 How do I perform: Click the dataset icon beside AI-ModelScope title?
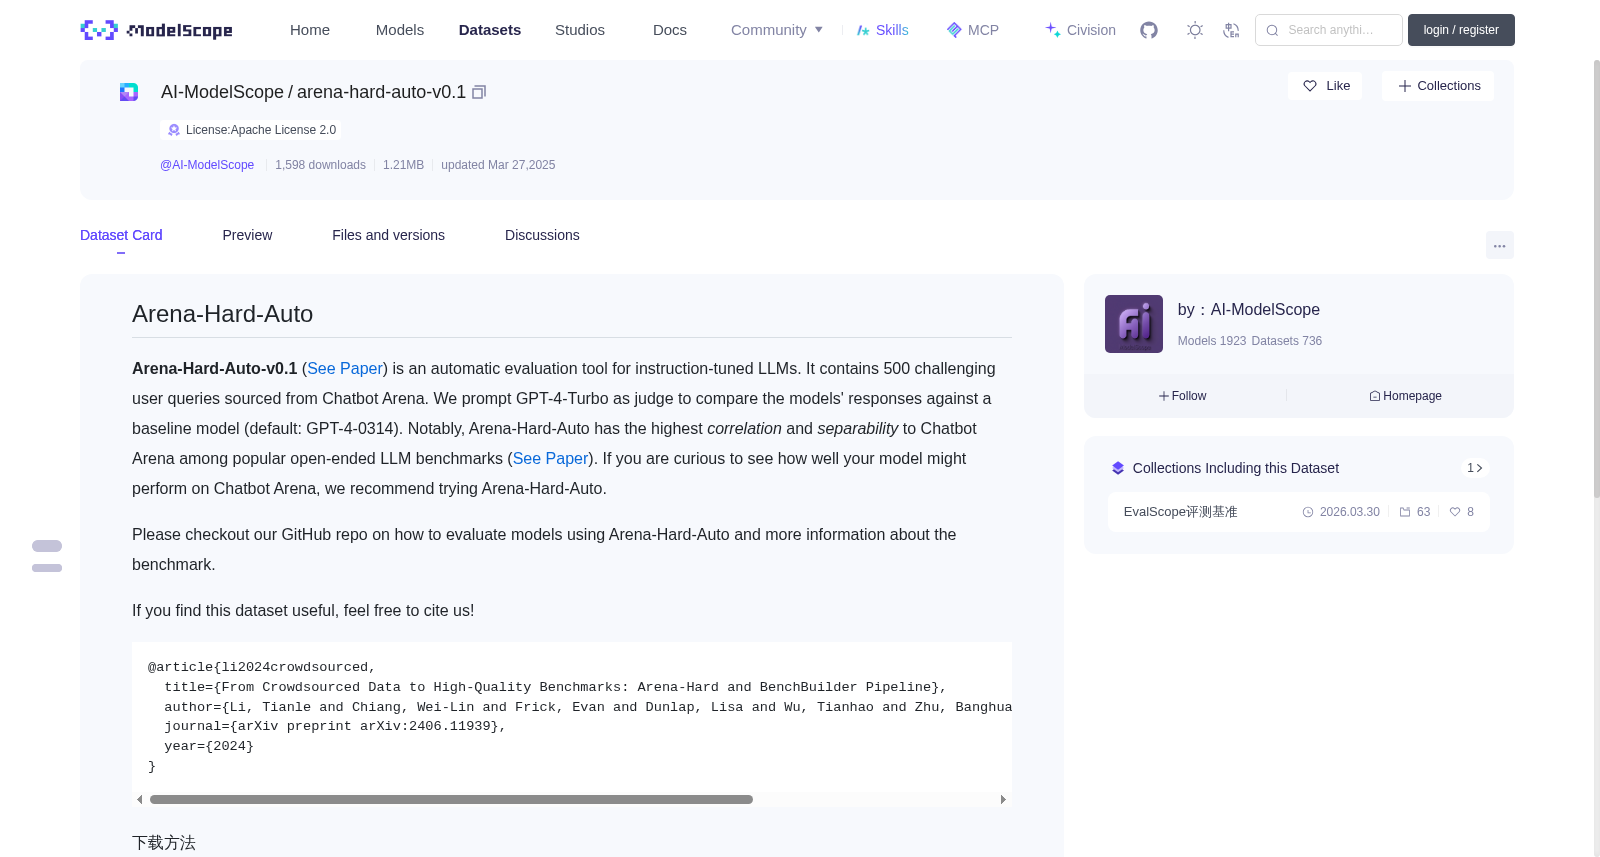click(x=129, y=92)
